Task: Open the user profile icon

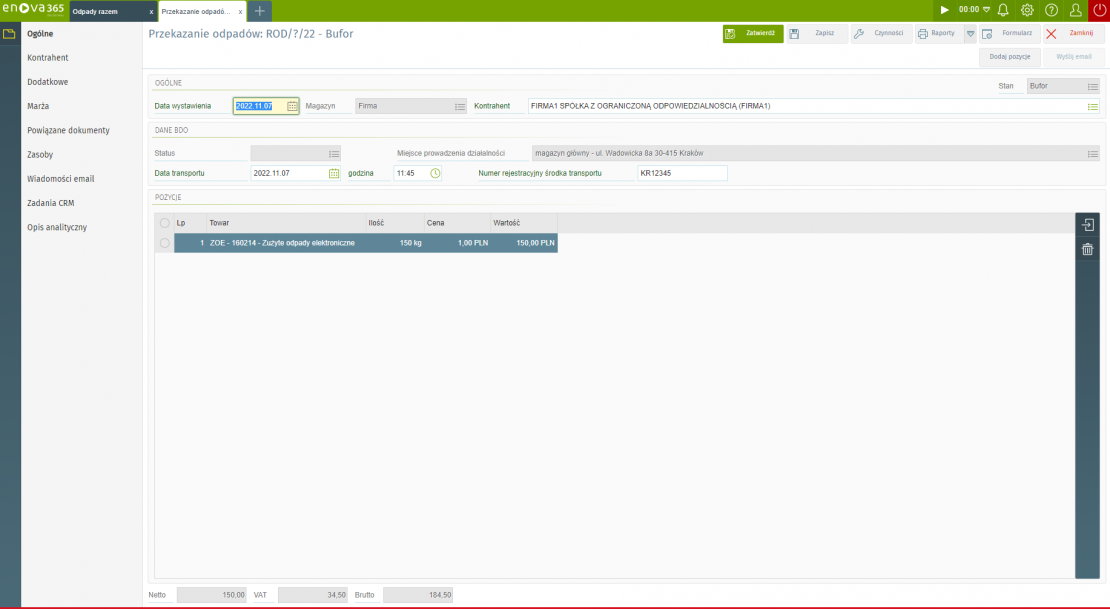Action: tap(1076, 10)
